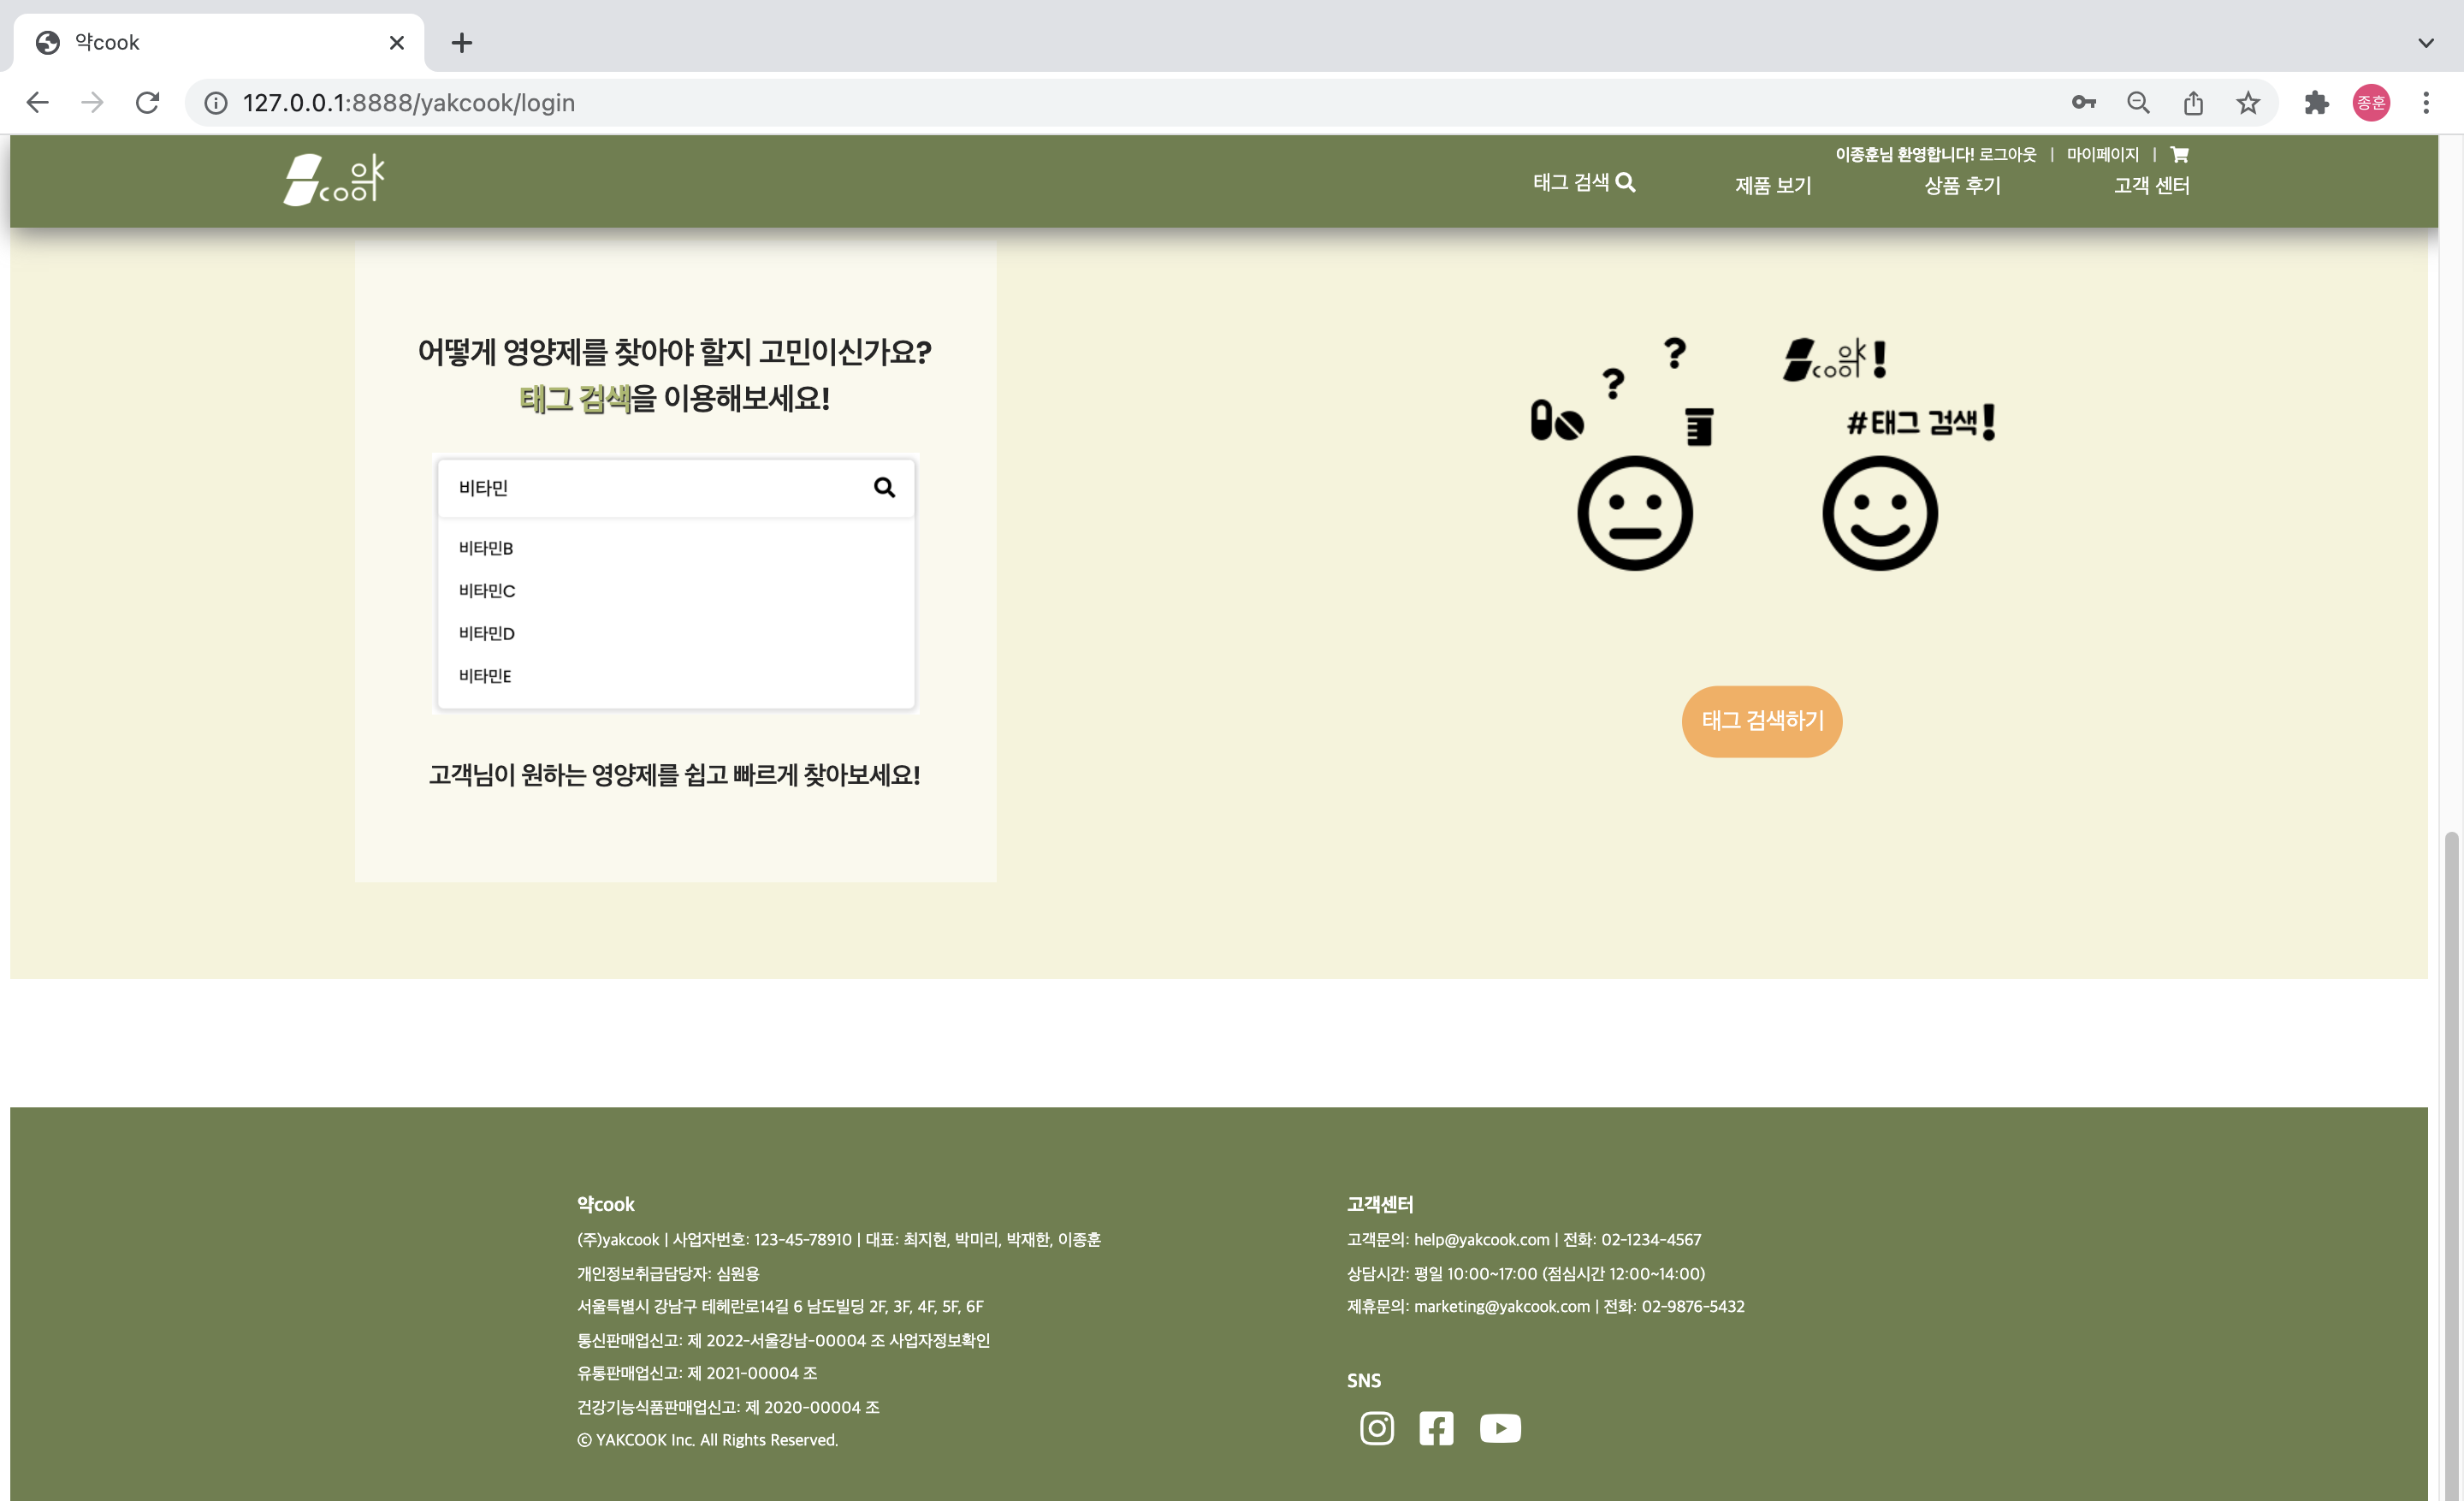Click the search magnifier in the tag input
The image size is (2464, 1501).
884,487
